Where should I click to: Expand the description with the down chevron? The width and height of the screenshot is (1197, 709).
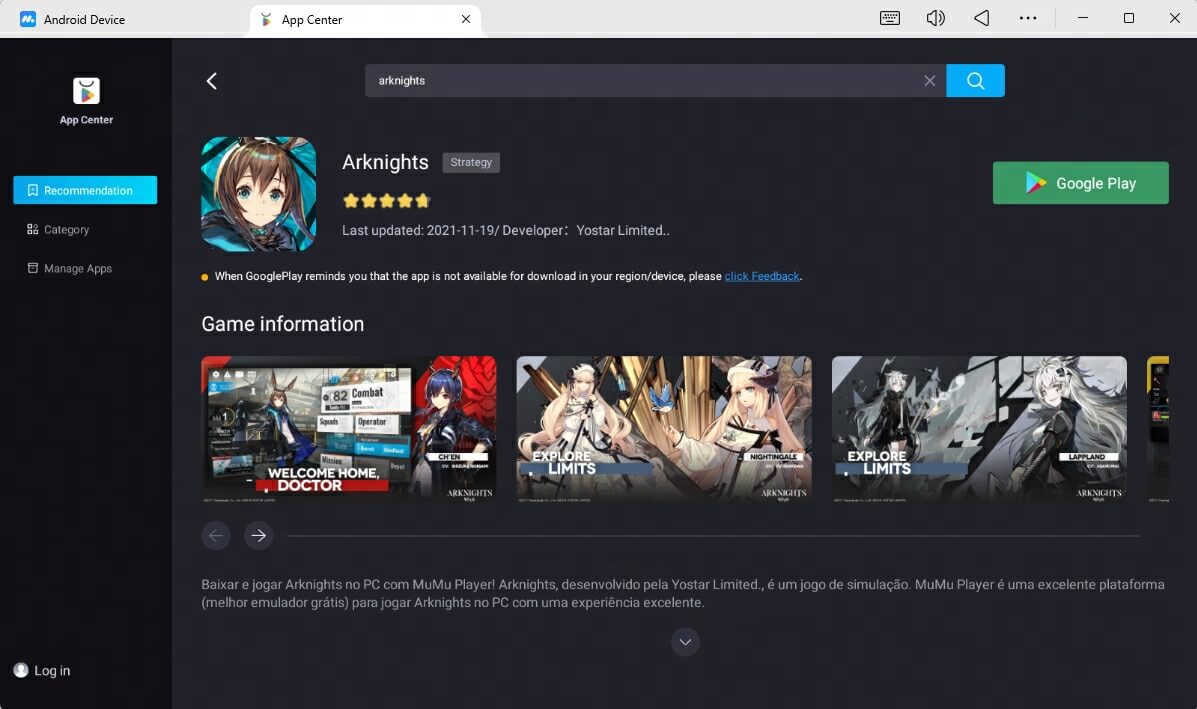(685, 642)
